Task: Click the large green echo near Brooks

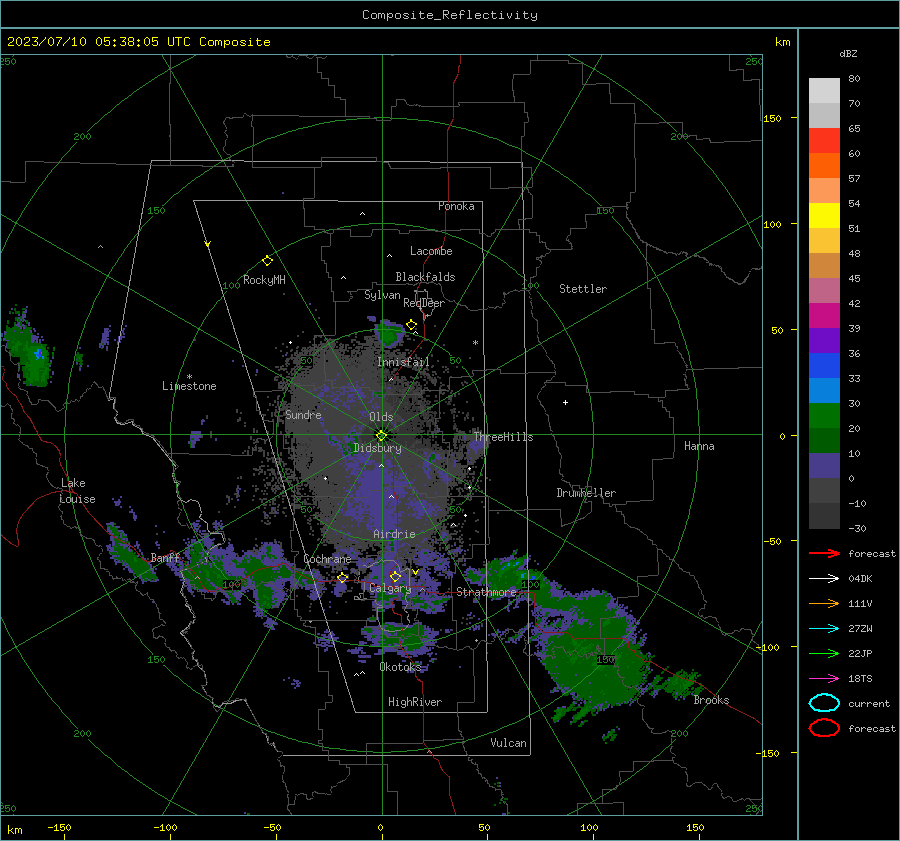Action: pos(597,654)
